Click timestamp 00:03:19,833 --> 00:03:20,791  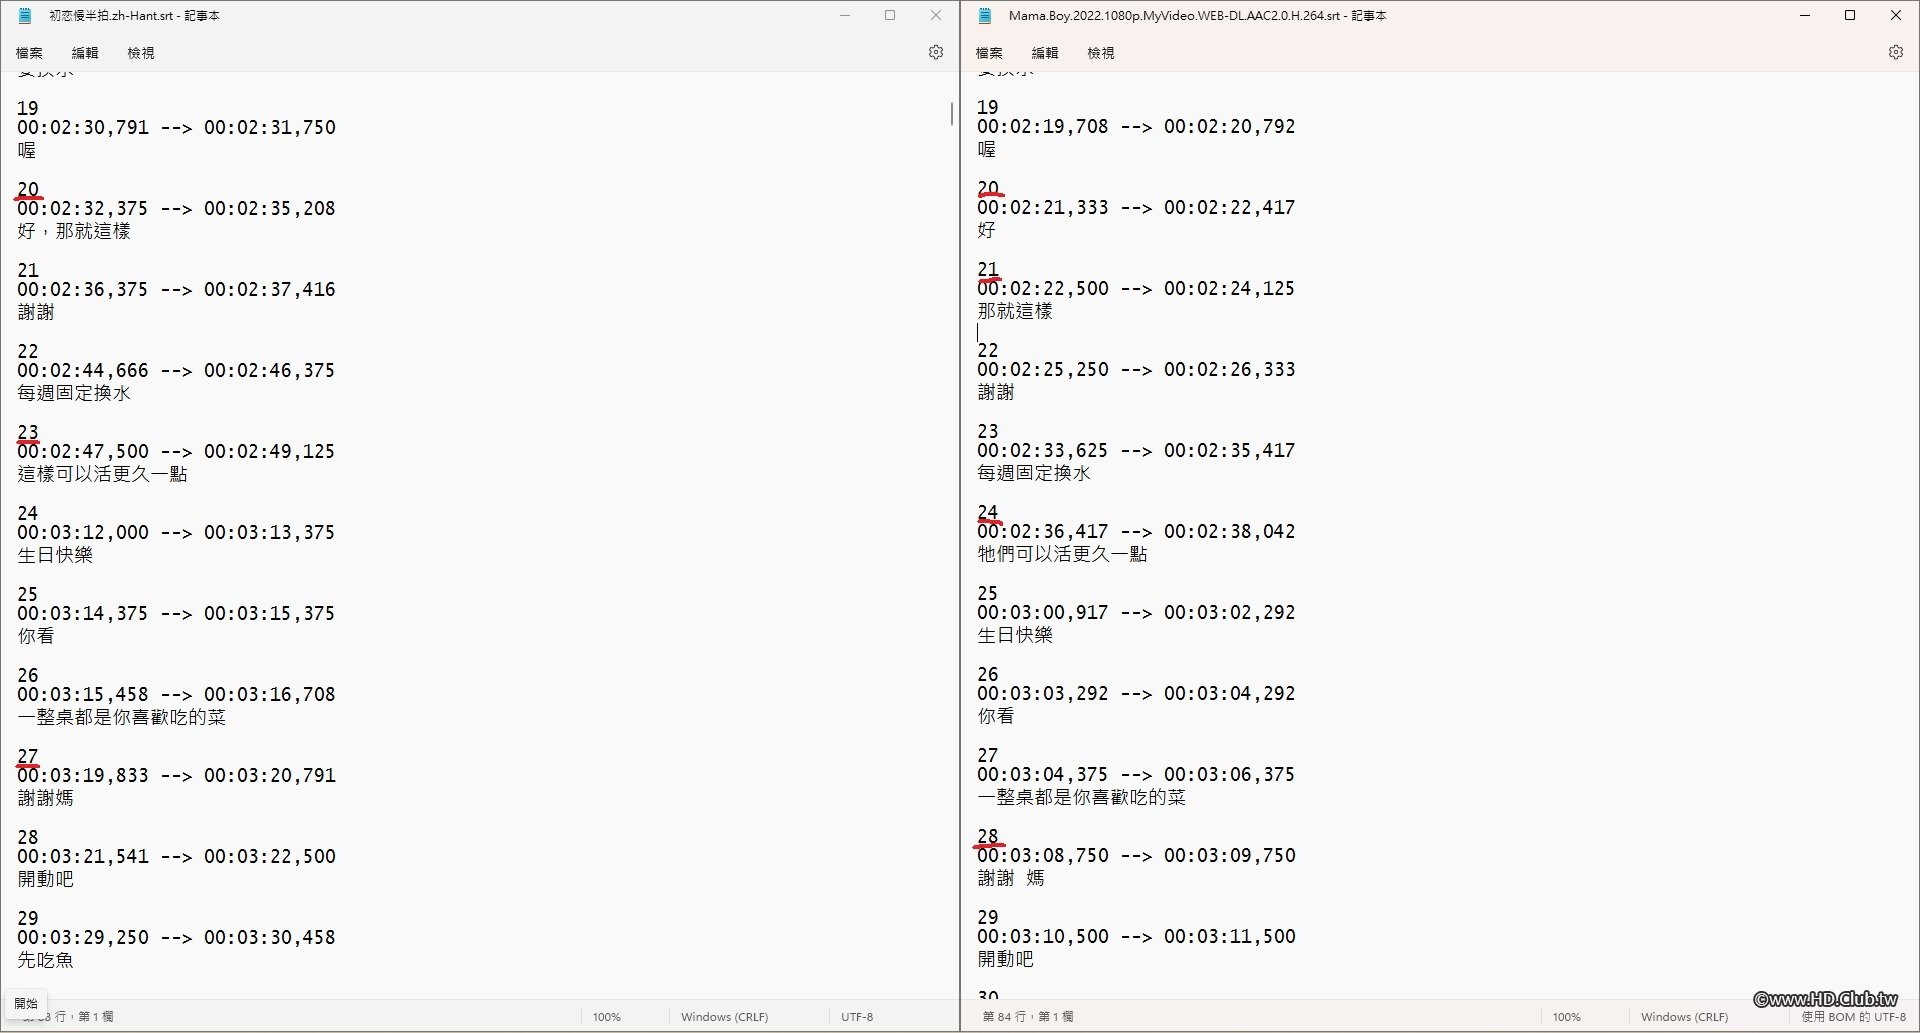coord(176,776)
